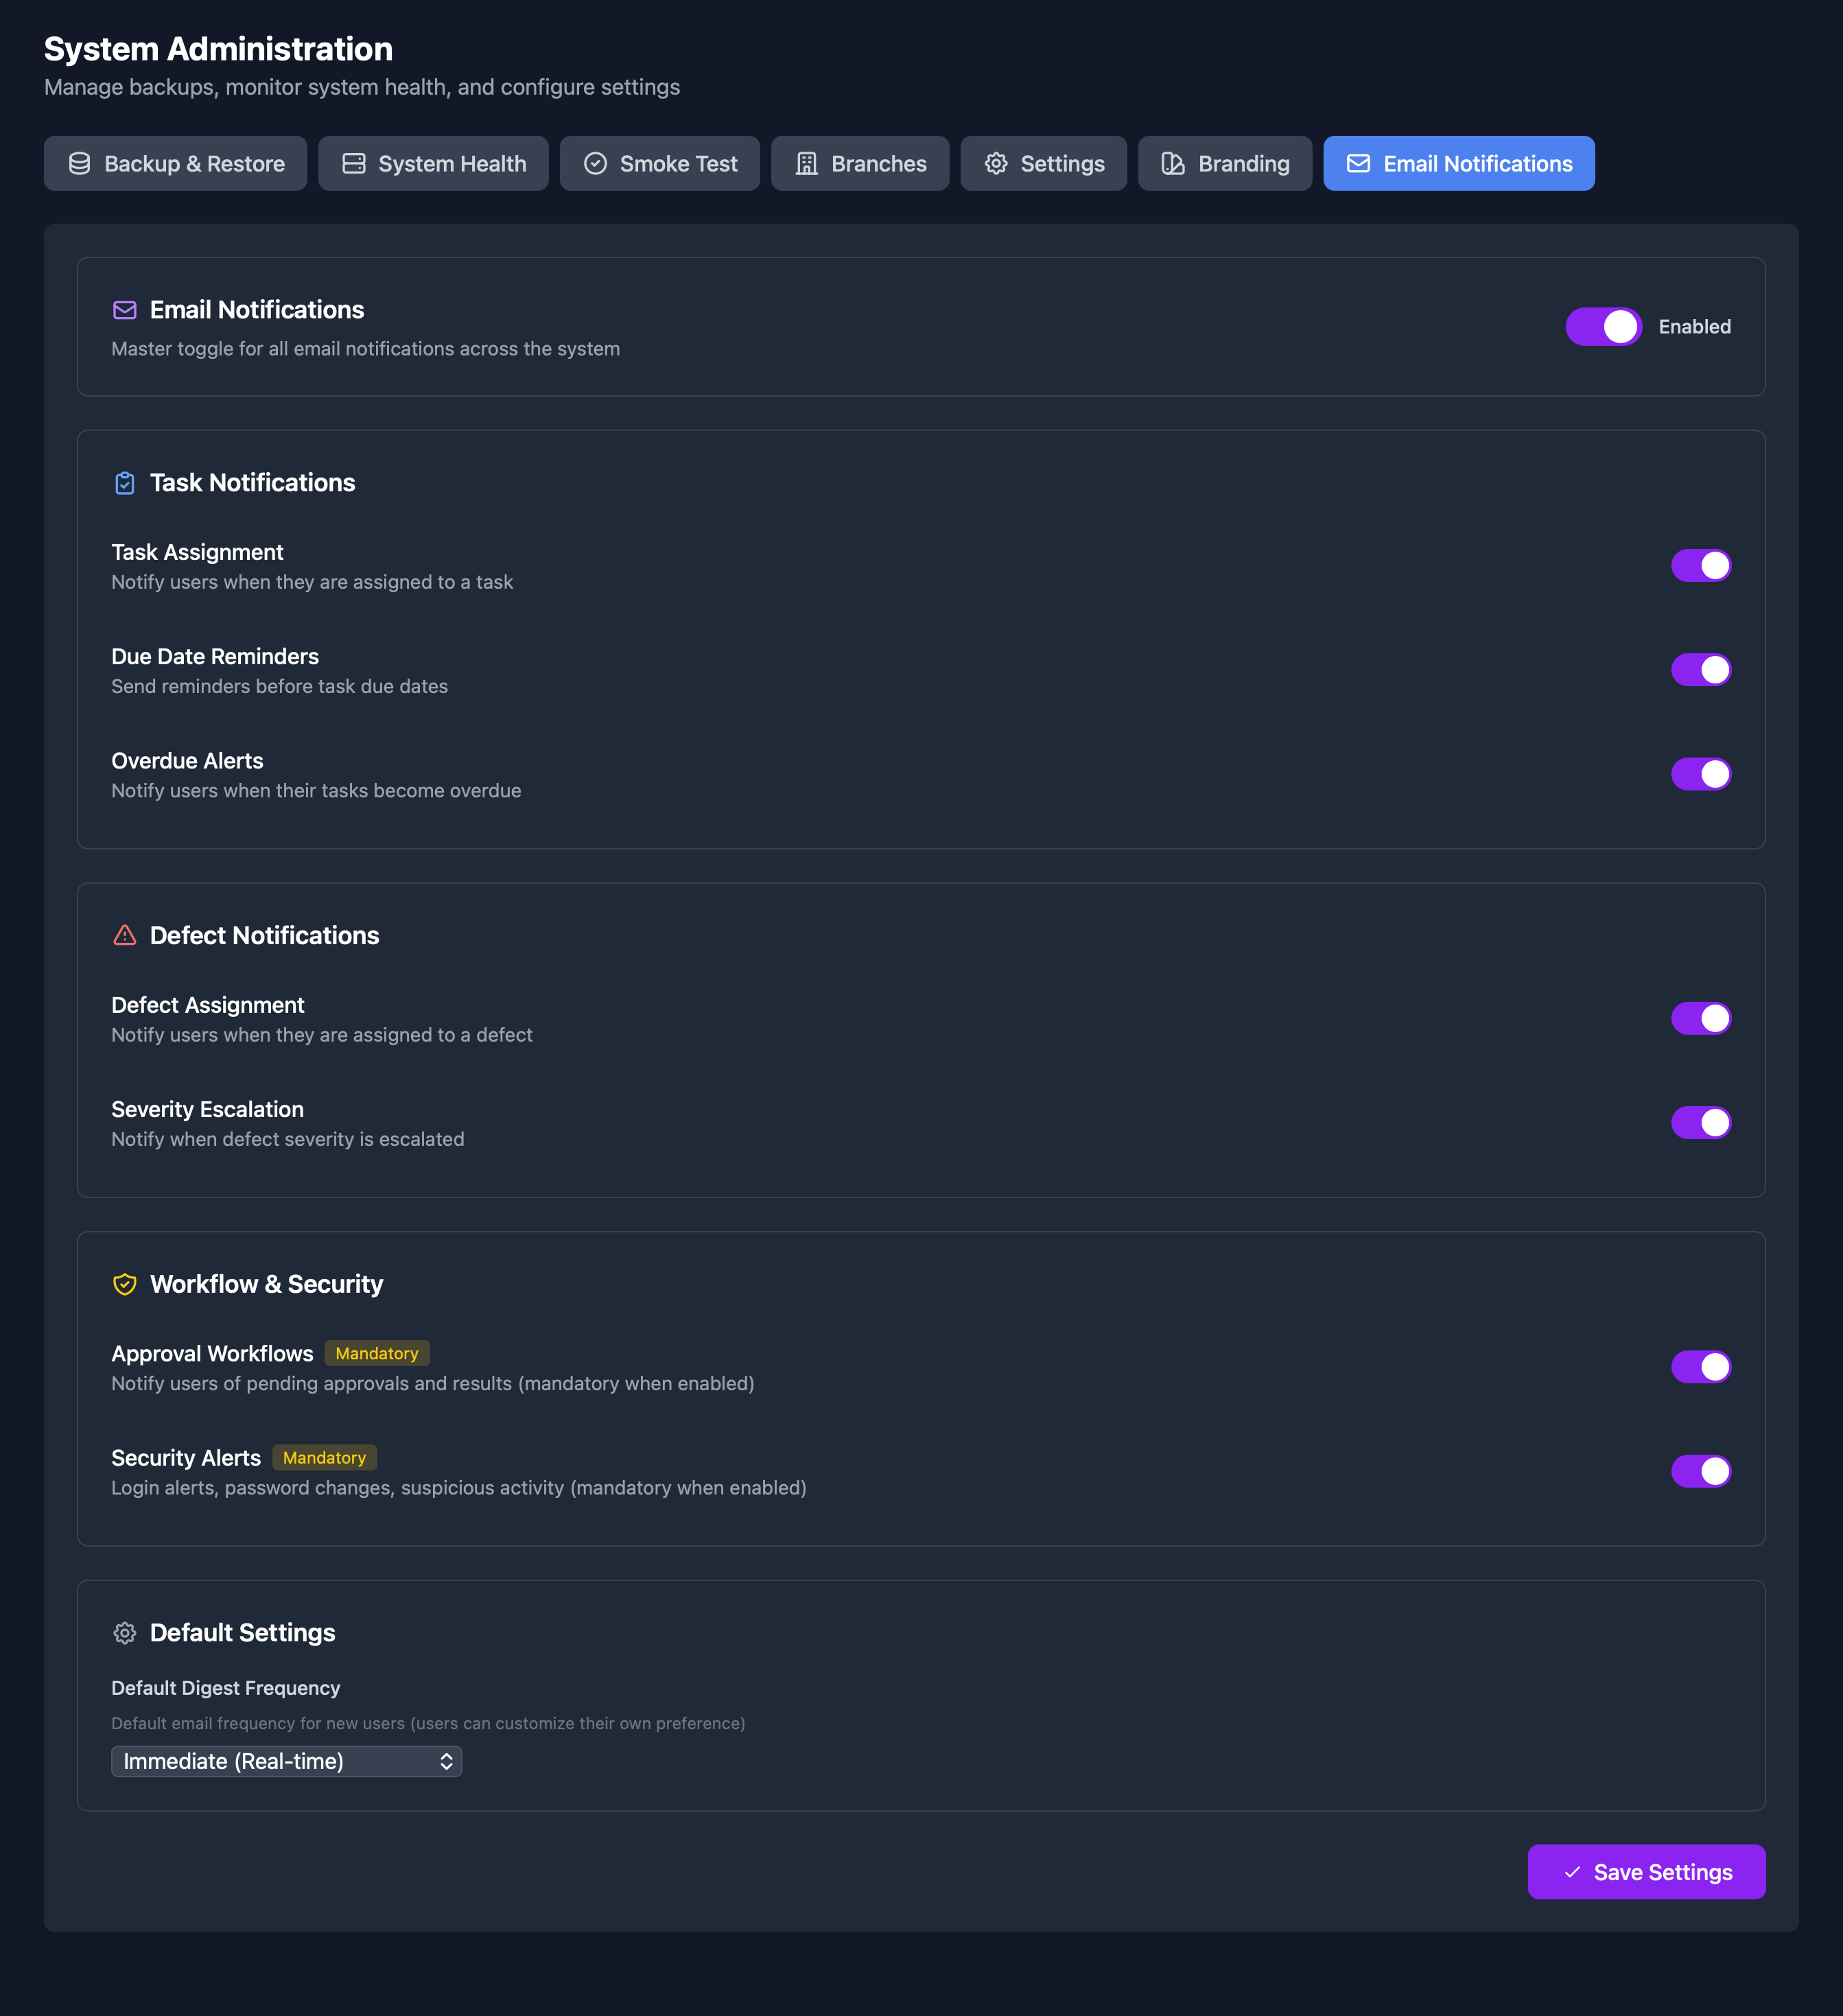Screen dimensions: 1843x2016
Task: Switch to the System Health tab
Action: click(x=433, y=164)
